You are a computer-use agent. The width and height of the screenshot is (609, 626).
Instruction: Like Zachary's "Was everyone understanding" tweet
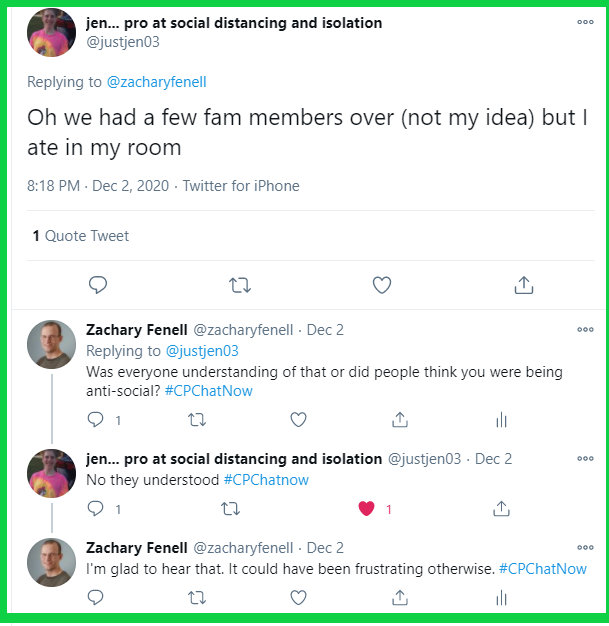click(x=297, y=420)
